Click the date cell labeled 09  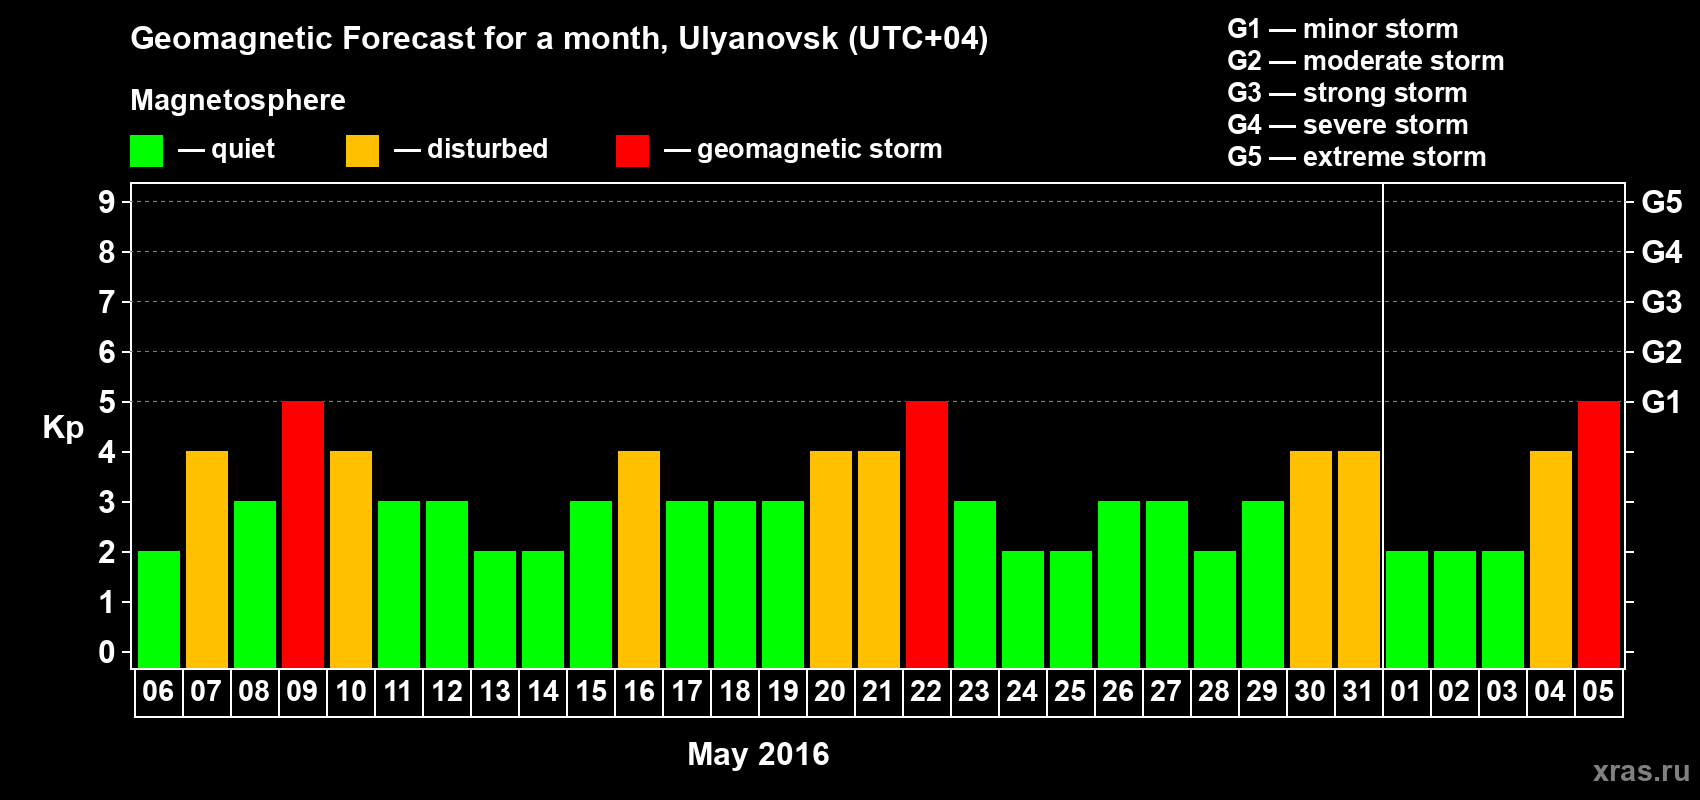[303, 692]
